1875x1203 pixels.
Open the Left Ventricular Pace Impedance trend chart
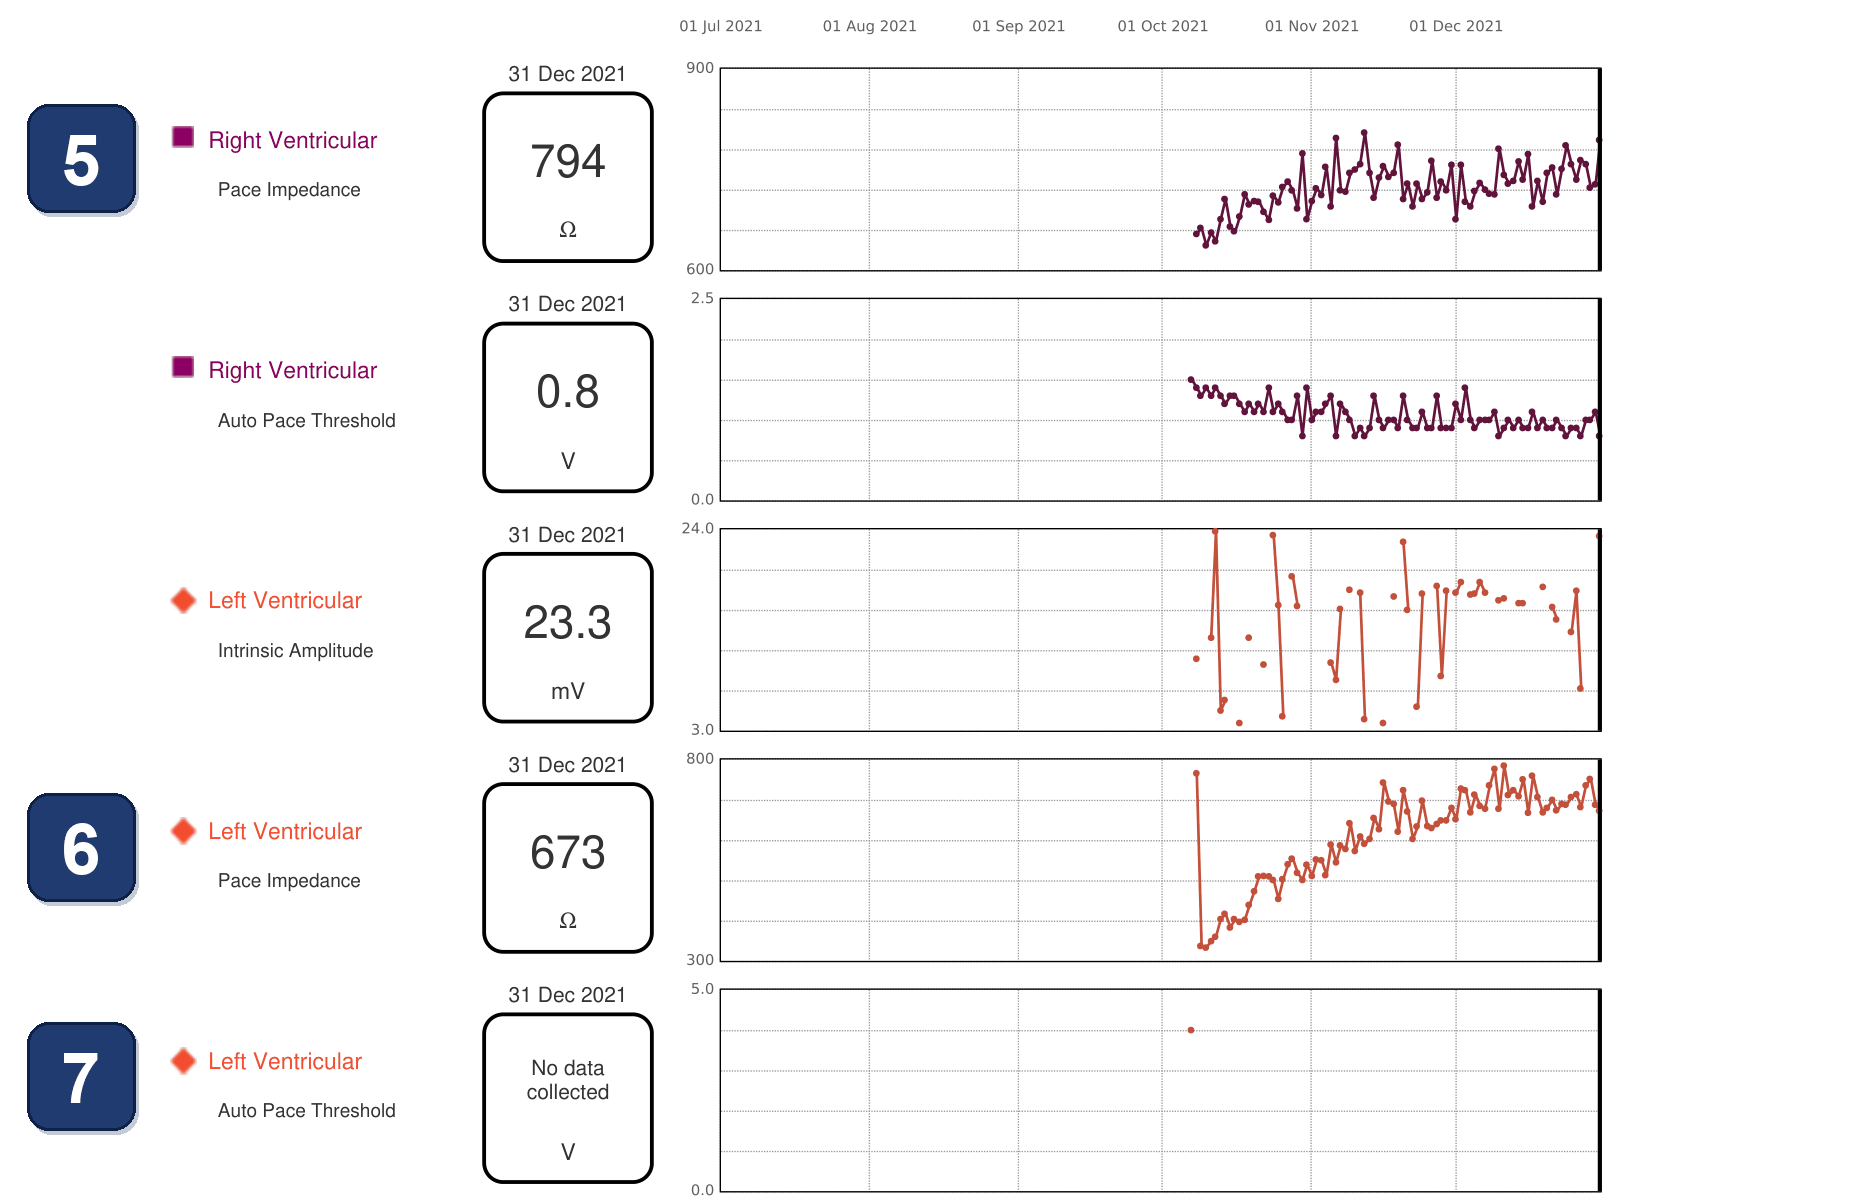[x=1160, y=860]
